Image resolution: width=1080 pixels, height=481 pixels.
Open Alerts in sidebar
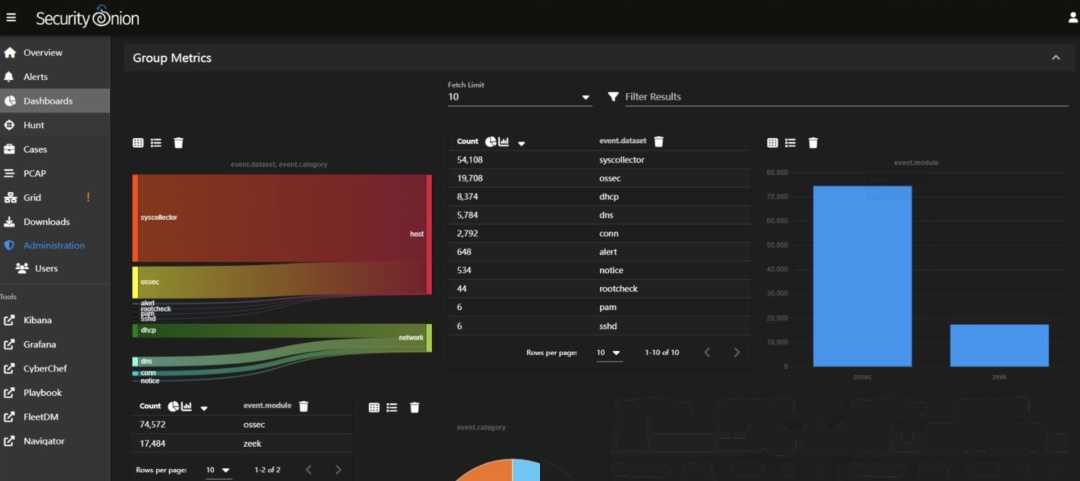[x=54, y=76]
